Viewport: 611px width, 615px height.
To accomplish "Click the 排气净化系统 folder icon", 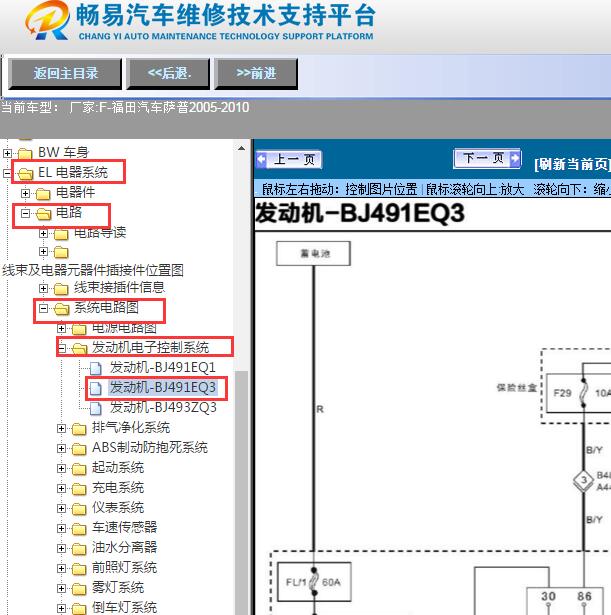I will (79, 429).
